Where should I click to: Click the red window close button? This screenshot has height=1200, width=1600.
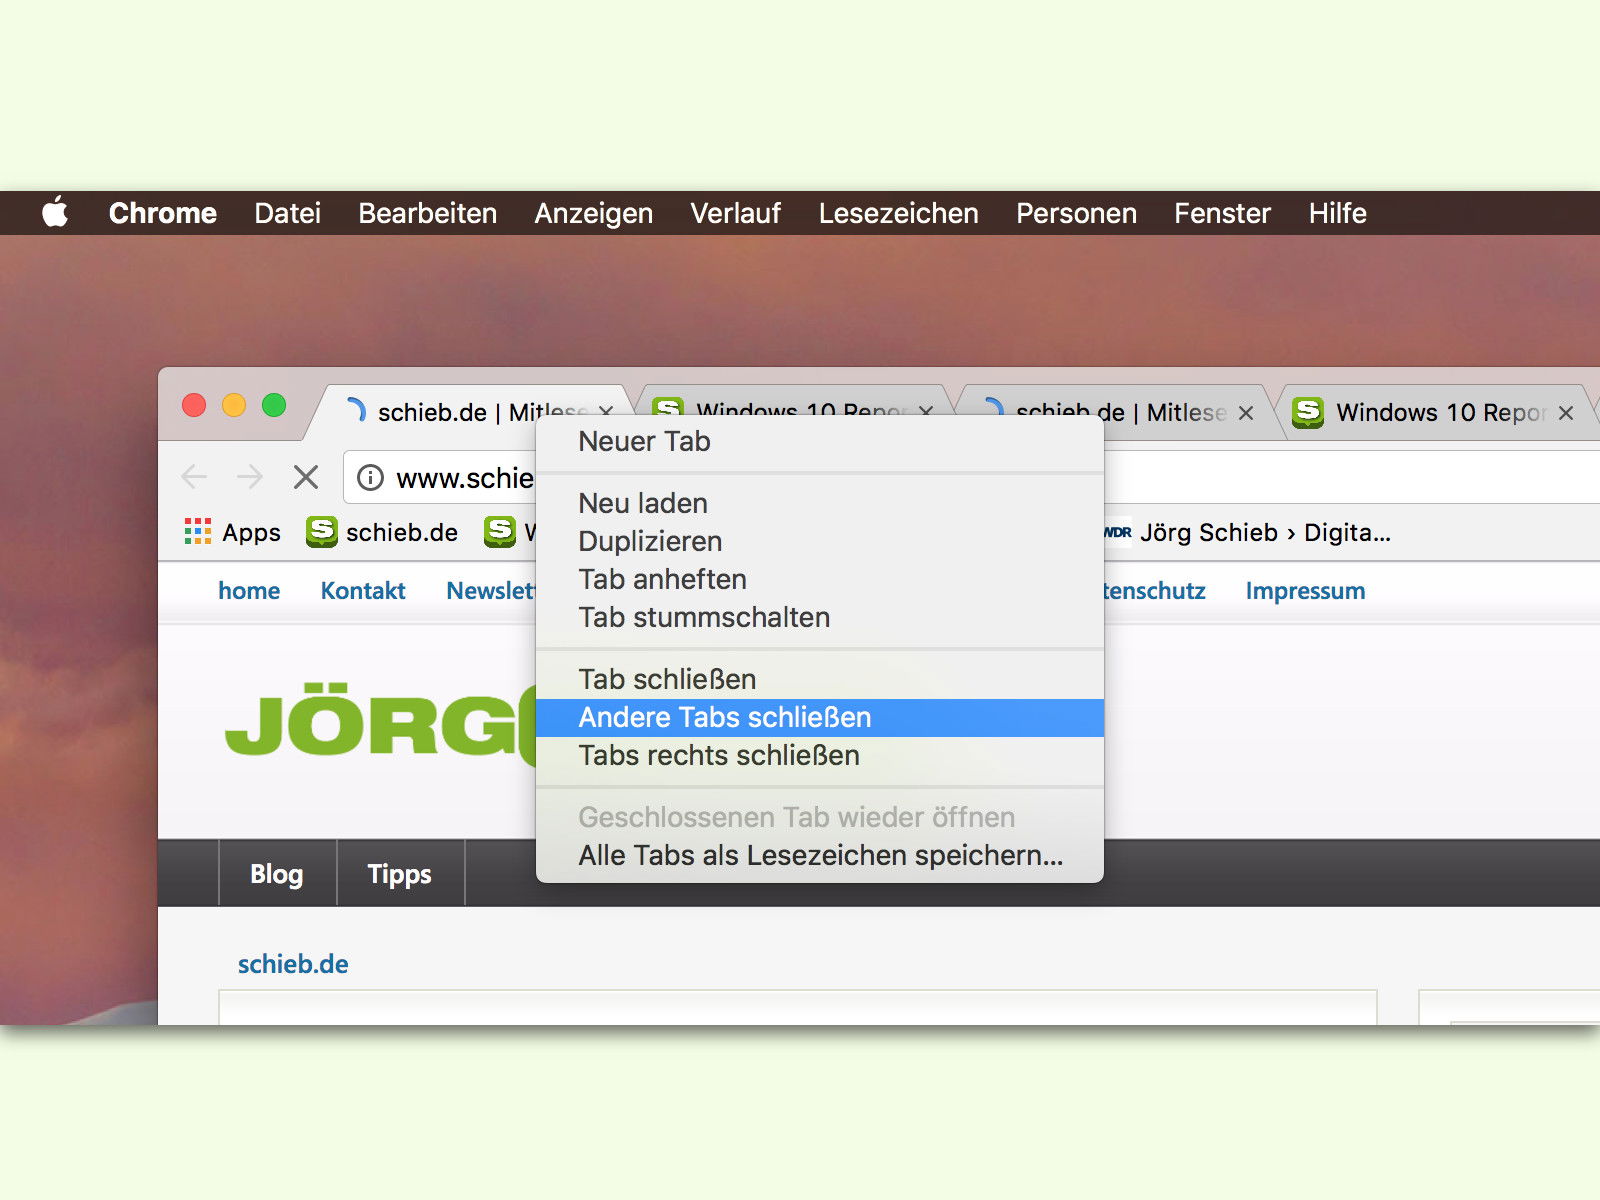[x=194, y=405]
